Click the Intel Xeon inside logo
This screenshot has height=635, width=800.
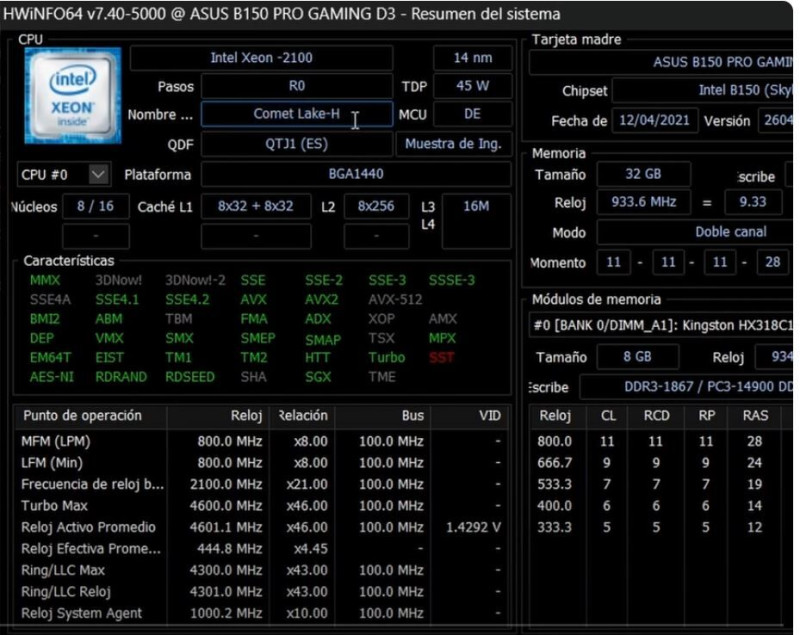pos(73,96)
